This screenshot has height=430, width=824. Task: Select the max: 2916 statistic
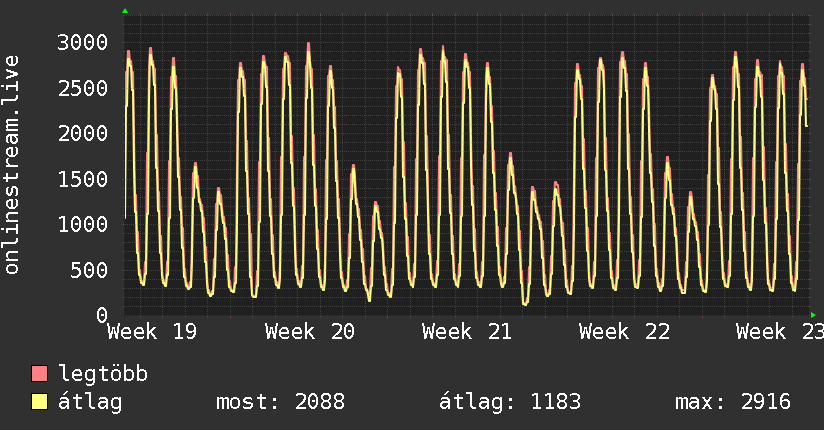[x=733, y=402]
